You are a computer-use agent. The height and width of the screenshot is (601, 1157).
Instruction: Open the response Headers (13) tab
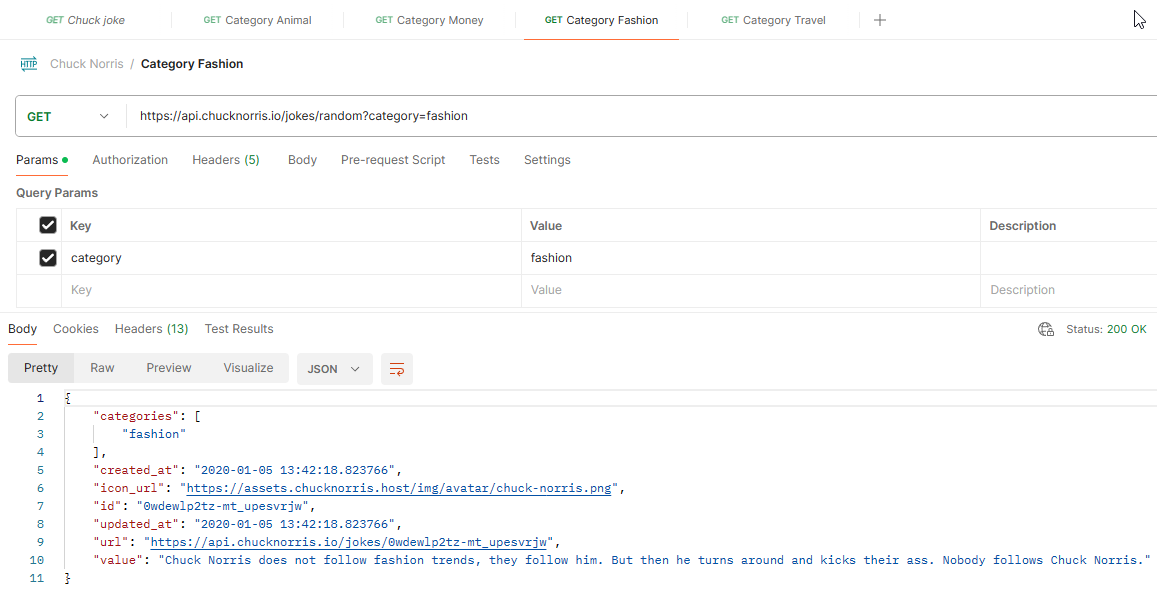tap(151, 329)
